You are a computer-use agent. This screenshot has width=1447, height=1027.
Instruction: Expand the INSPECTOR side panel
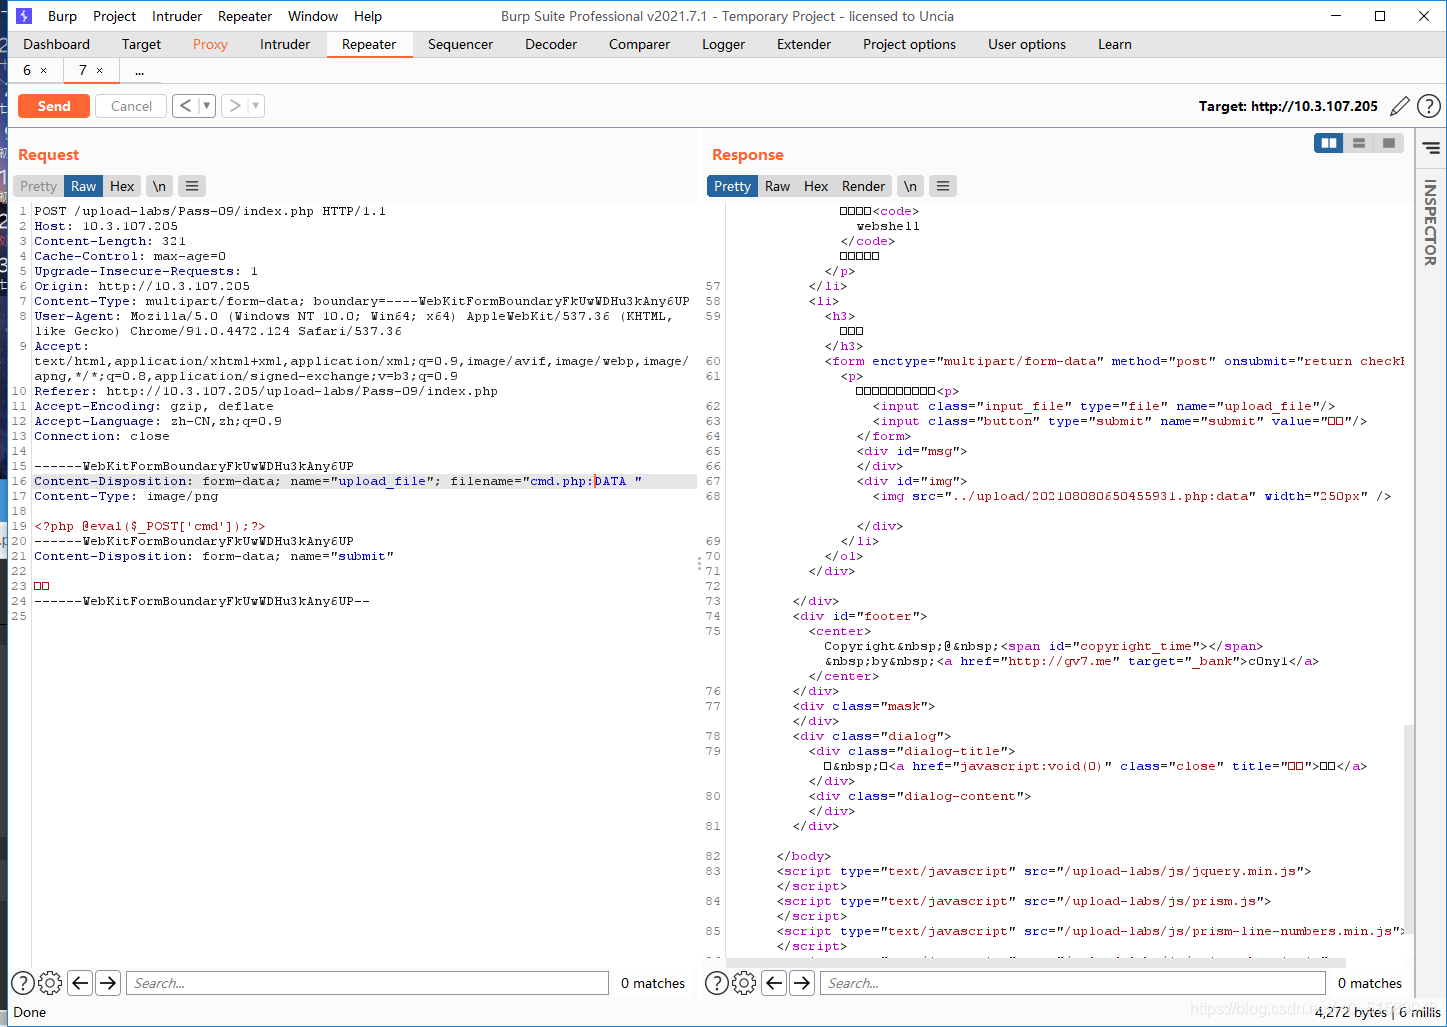tap(1430, 222)
